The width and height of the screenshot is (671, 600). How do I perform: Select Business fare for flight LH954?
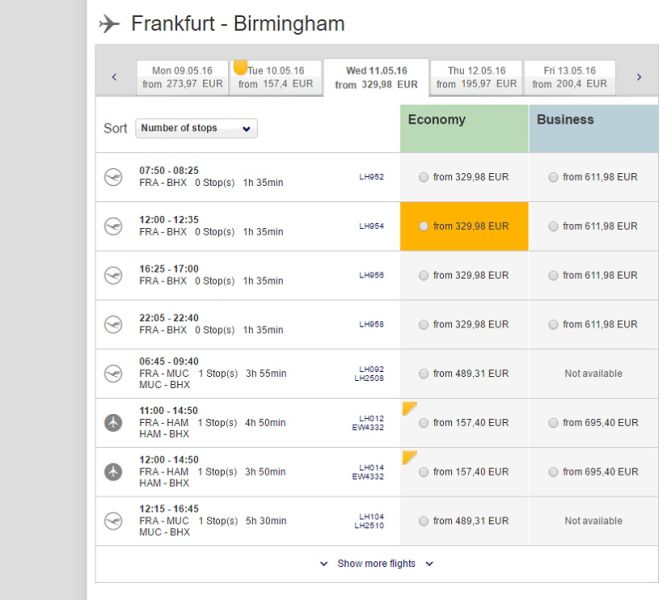pos(554,226)
